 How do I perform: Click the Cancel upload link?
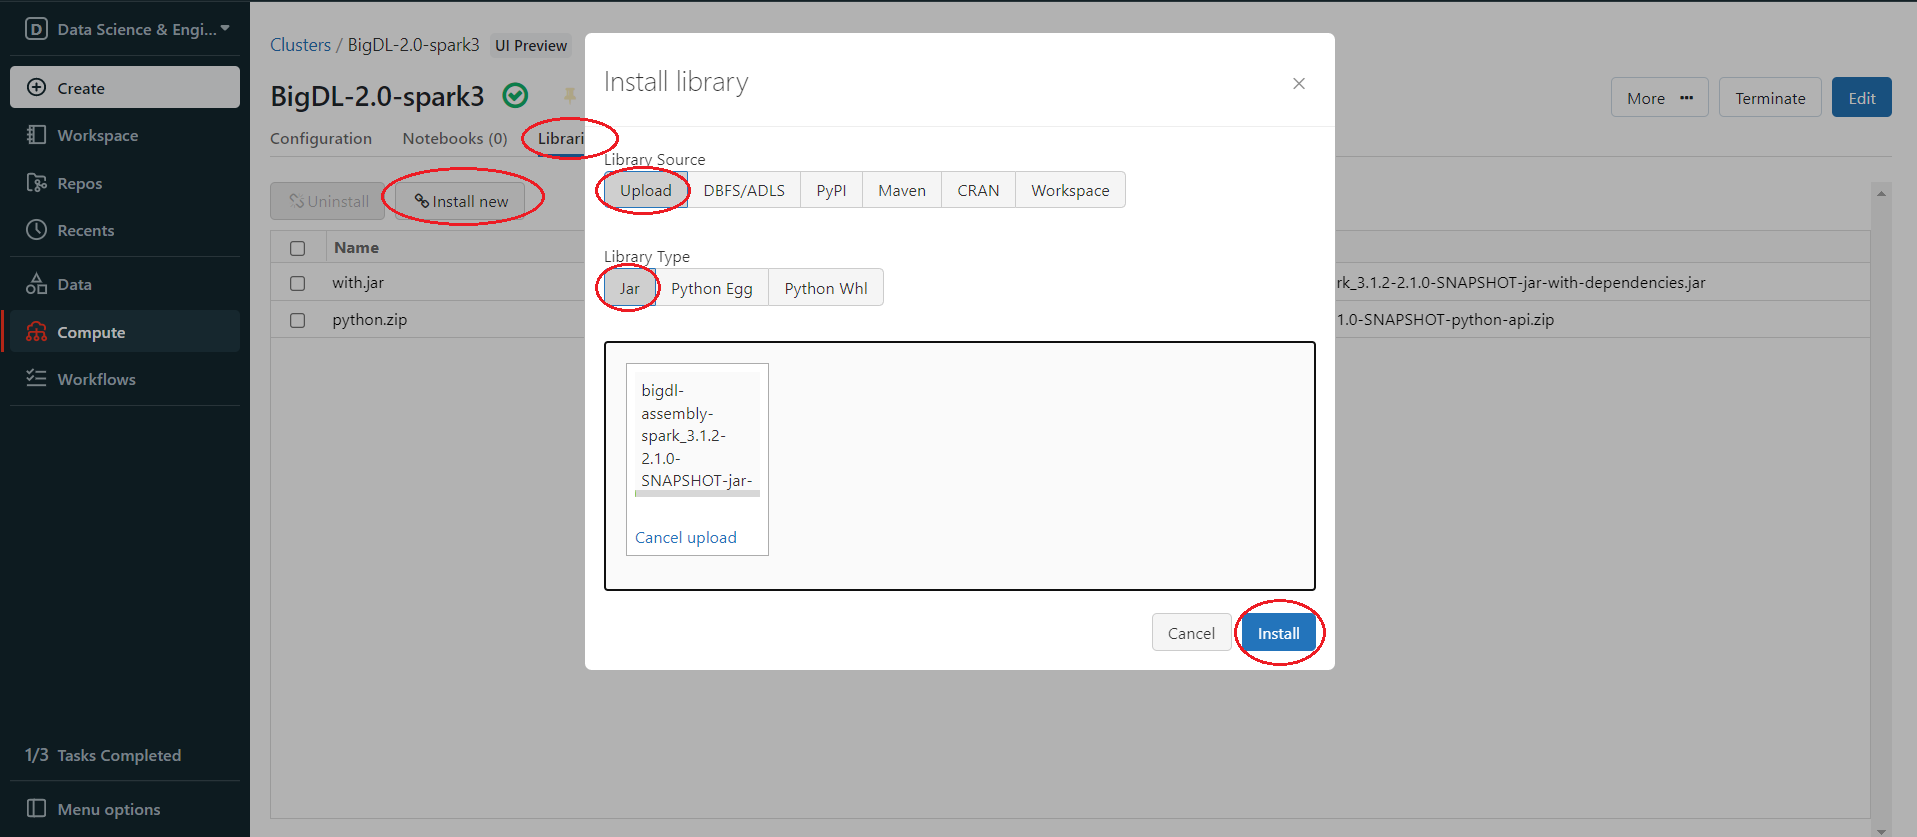tap(685, 538)
